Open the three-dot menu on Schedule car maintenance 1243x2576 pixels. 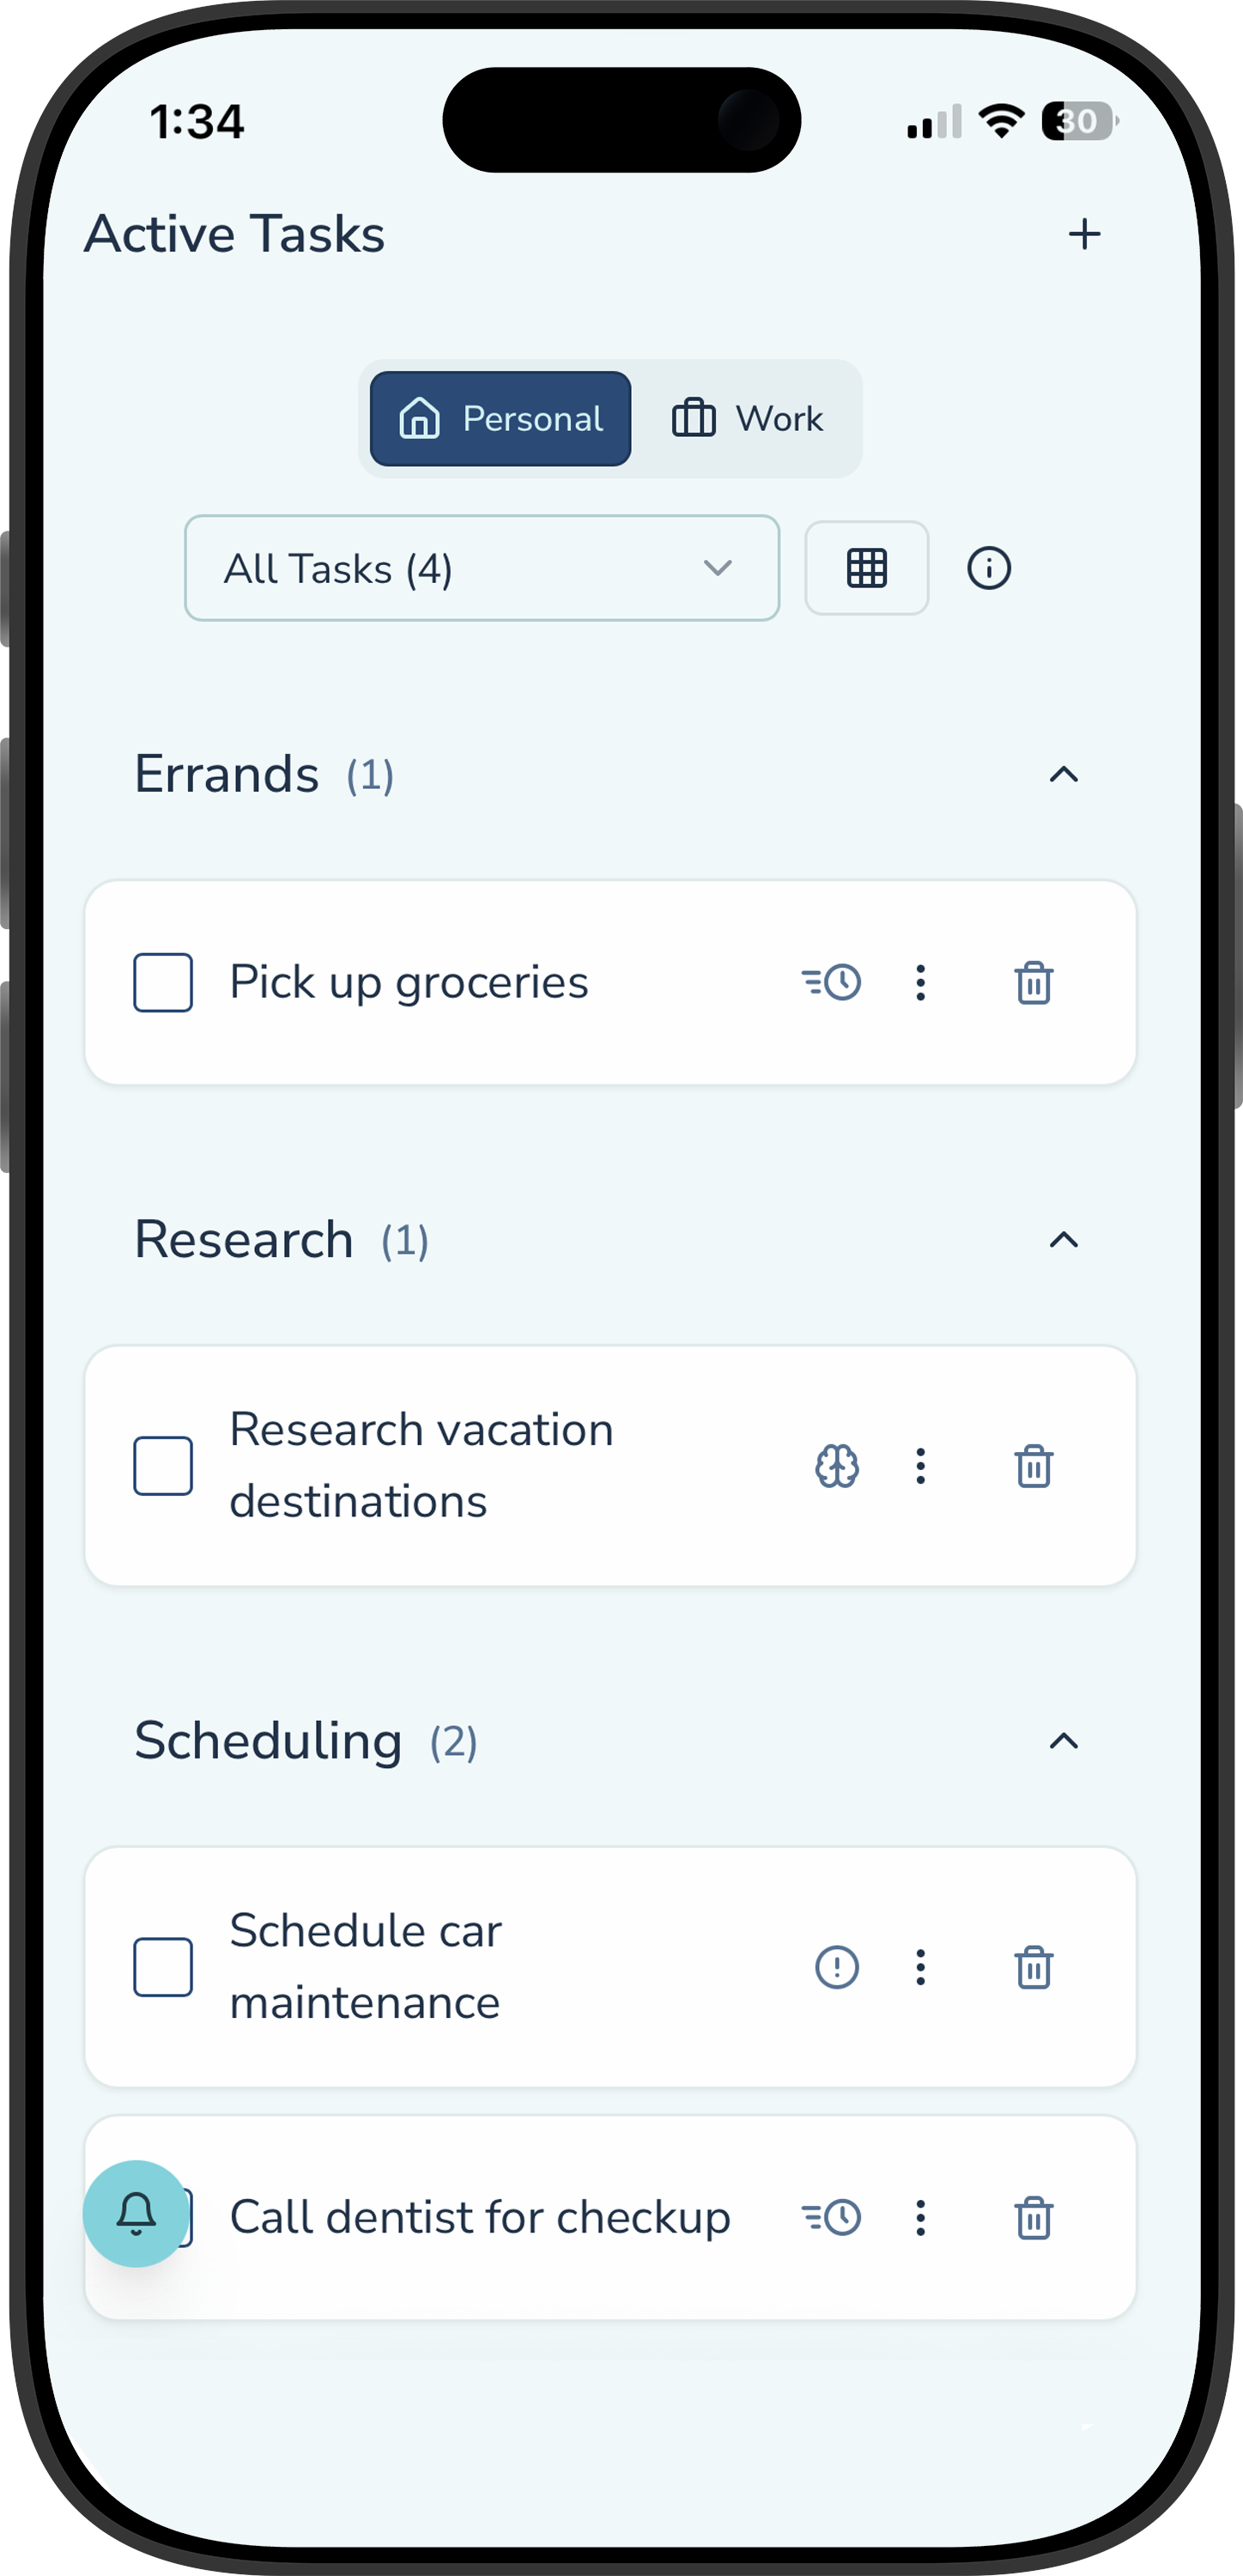pyautogui.click(x=919, y=1966)
